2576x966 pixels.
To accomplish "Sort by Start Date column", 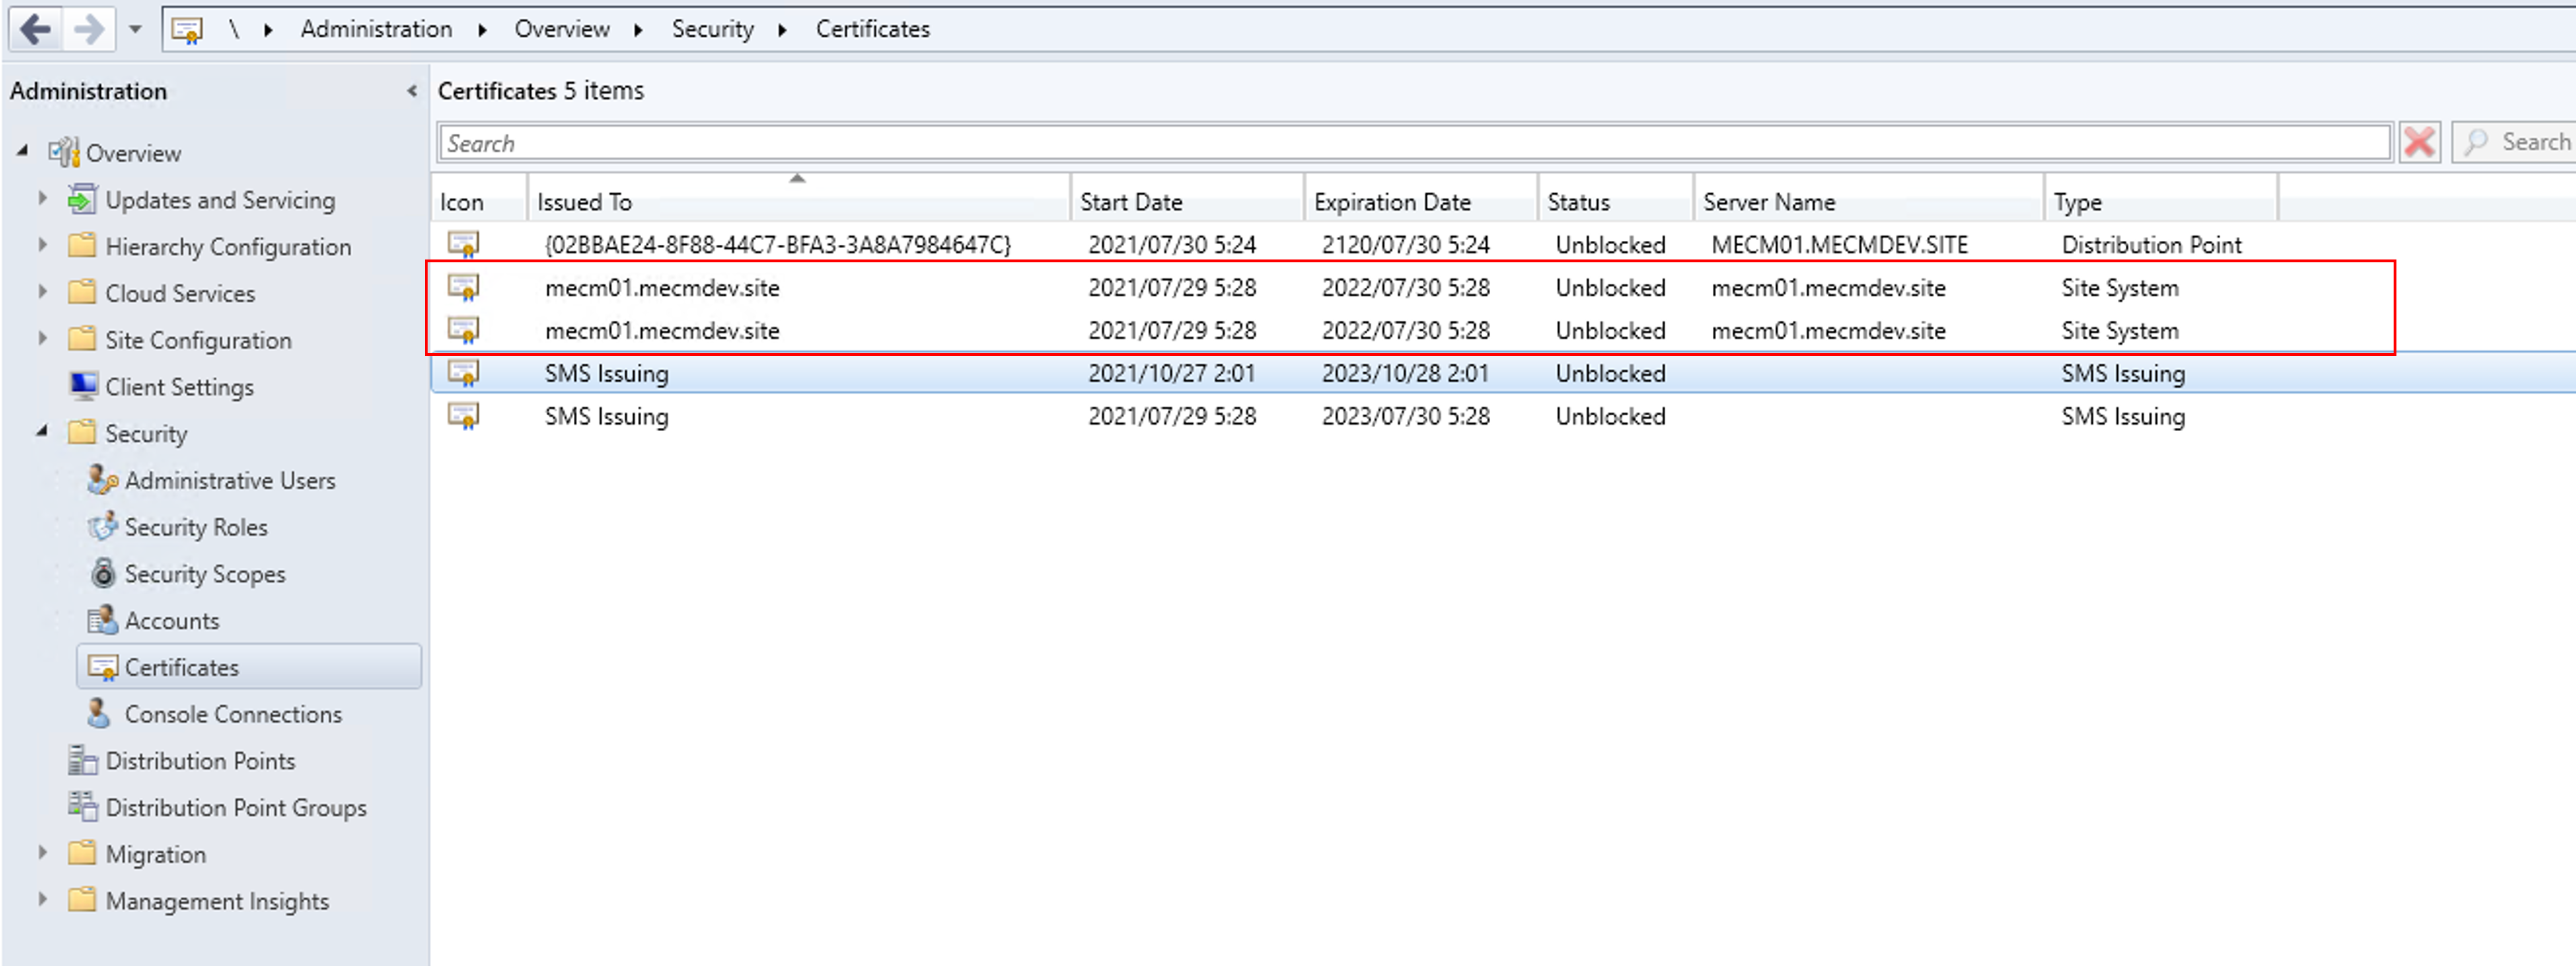I will pyautogui.click(x=1187, y=201).
